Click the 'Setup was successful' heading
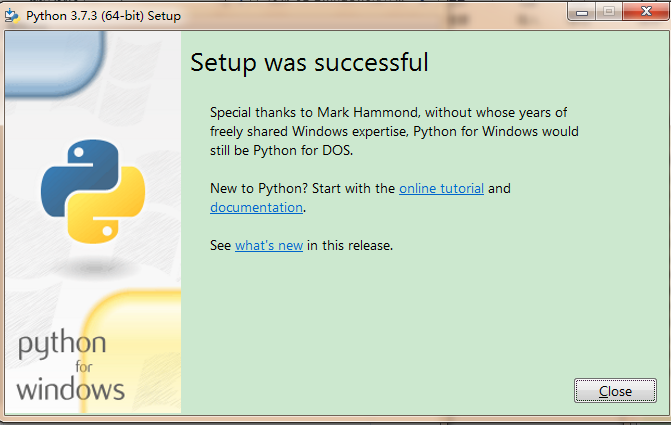This screenshot has height=425, width=671. 309,62
